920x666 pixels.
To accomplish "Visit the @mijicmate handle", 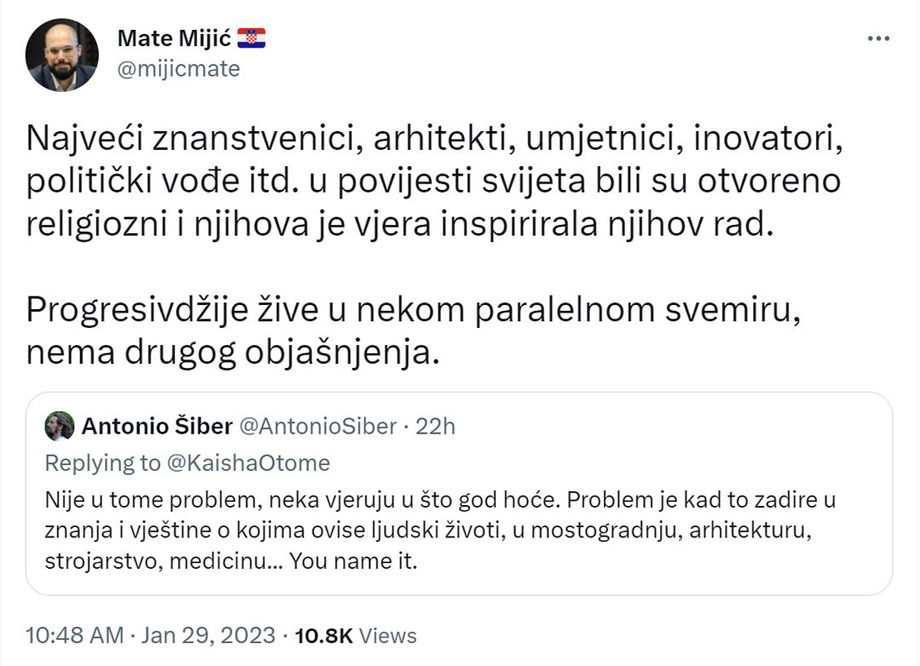I will pyautogui.click(x=178, y=70).
